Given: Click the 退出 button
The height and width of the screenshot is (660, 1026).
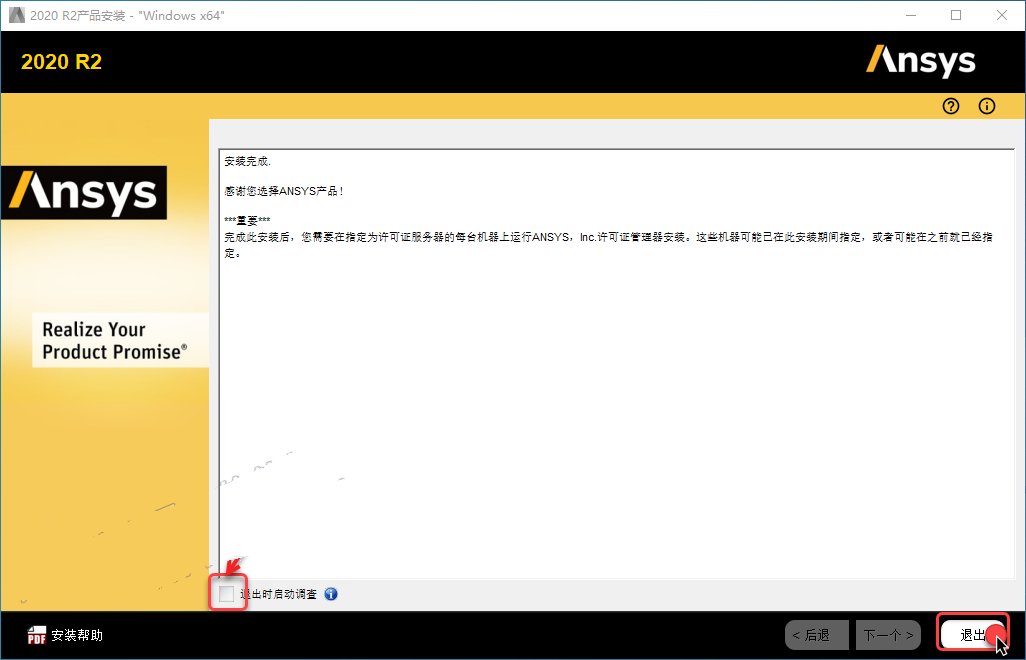Looking at the screenshot, I should coord(972,634).
